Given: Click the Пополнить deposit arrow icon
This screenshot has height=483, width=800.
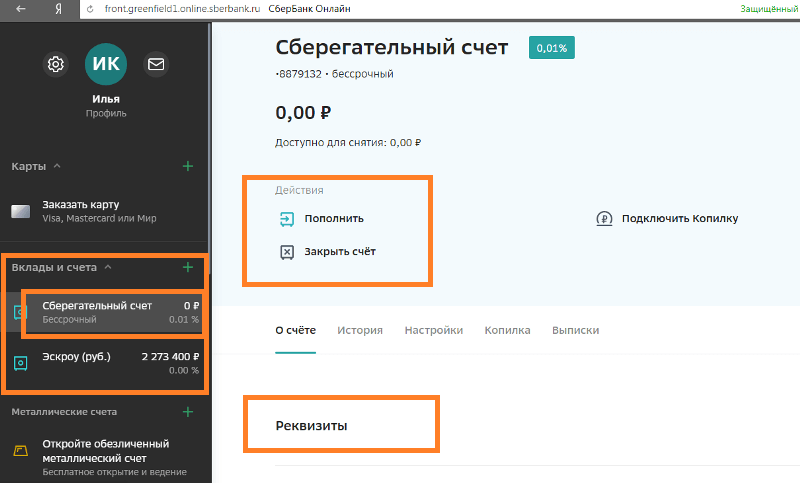Looking at the screenshot, I should 287,219.
